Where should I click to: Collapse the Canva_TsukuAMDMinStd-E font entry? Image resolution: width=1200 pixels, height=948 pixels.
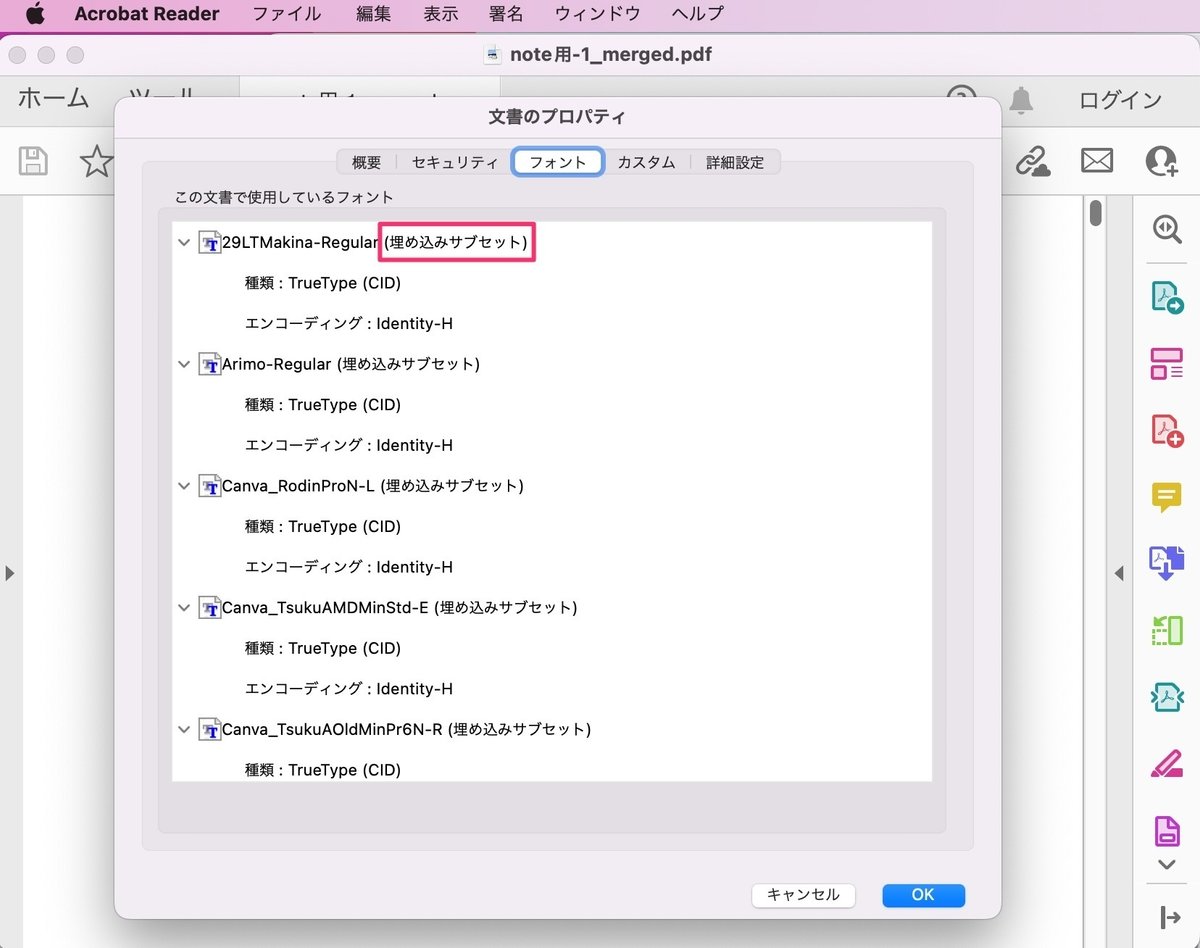click(184, 608)
